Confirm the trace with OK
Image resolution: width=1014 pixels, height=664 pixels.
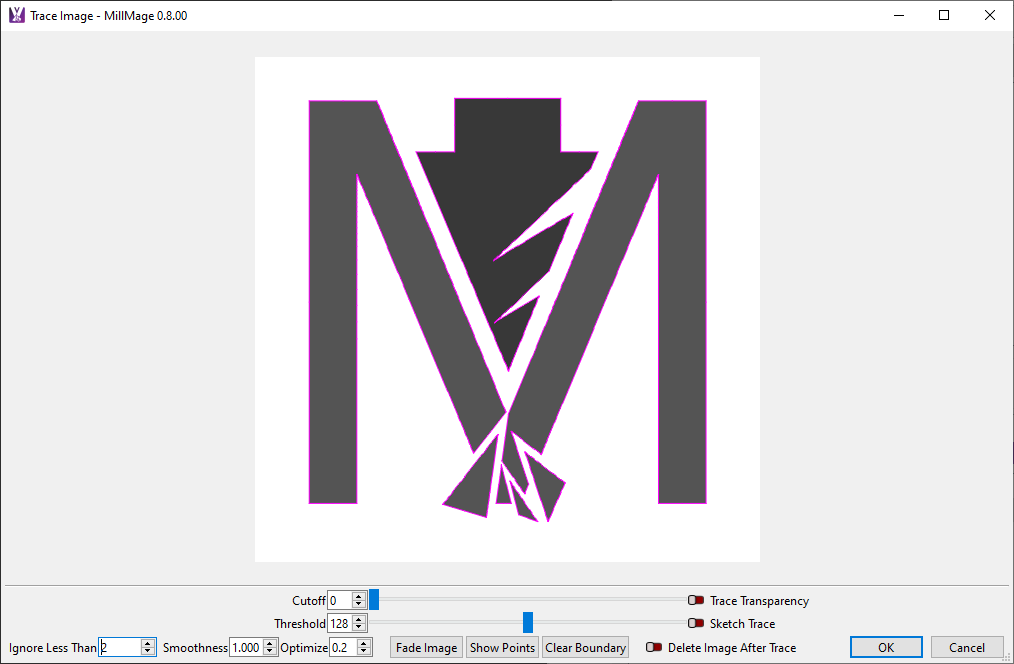point(886,648)
